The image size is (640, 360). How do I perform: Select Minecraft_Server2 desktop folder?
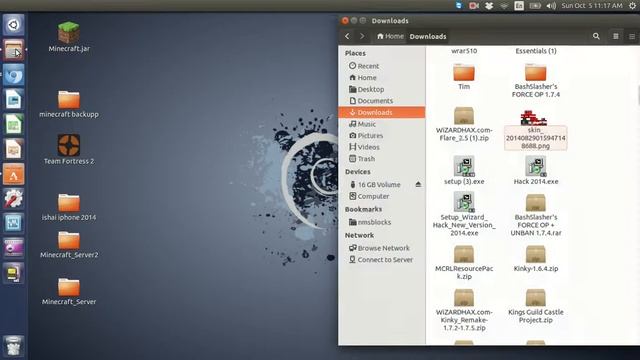pos(69,245)
